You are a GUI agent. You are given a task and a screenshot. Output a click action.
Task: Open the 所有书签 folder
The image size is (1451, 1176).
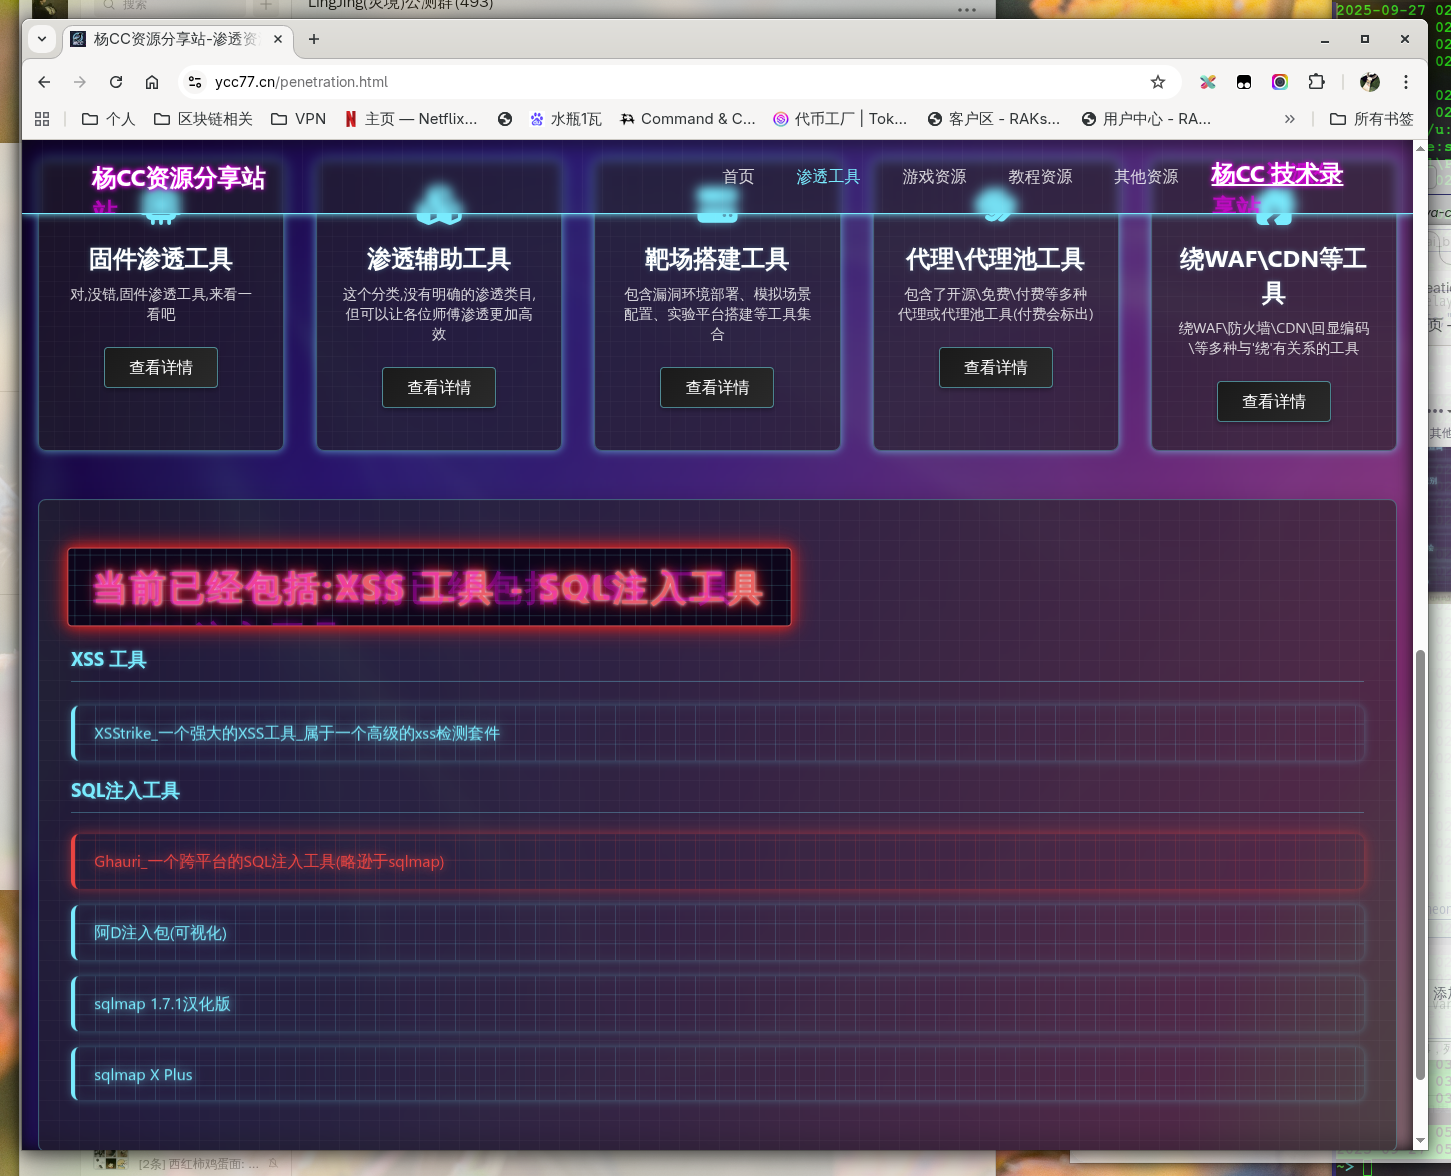(1372, 119)
